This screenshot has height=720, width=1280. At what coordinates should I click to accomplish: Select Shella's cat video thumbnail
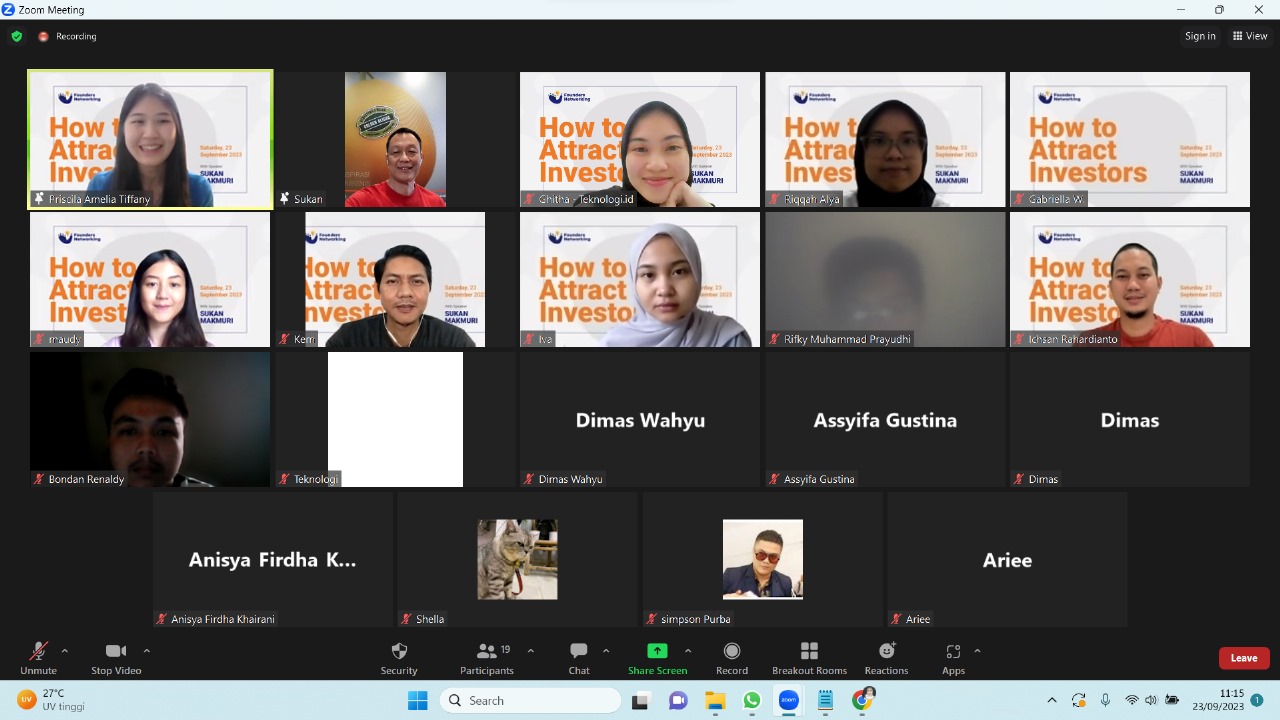pyautogui.click(x=517, y=559)
